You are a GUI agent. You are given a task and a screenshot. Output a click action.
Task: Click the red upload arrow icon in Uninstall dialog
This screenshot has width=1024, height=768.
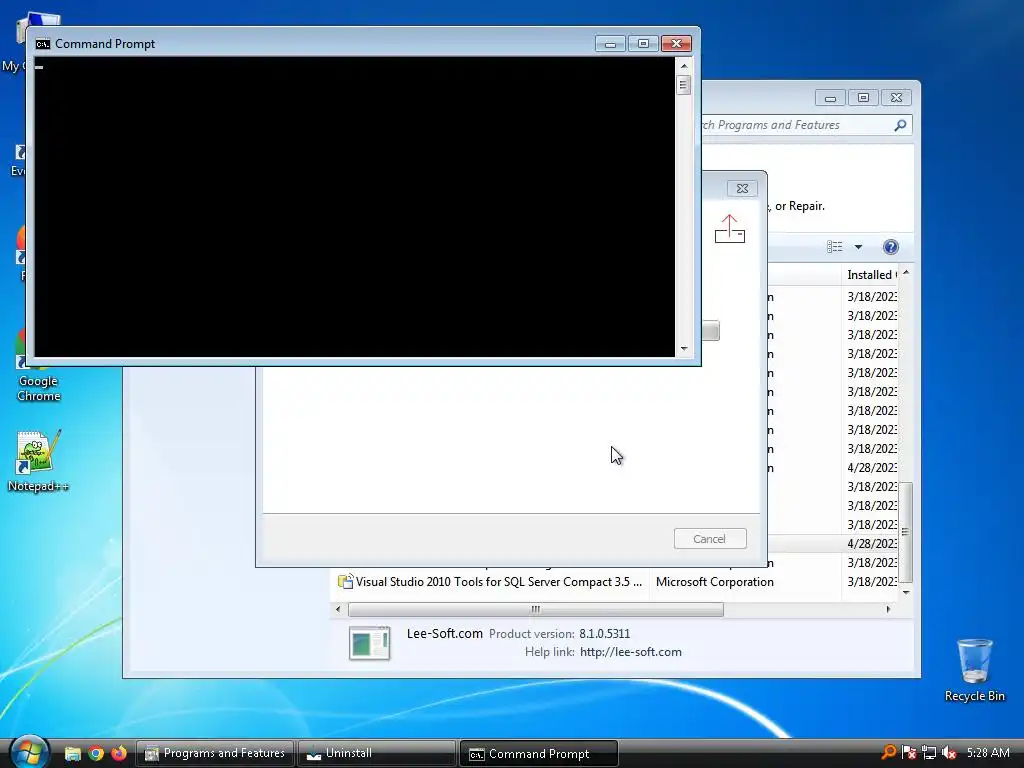(x=729, y=229)
